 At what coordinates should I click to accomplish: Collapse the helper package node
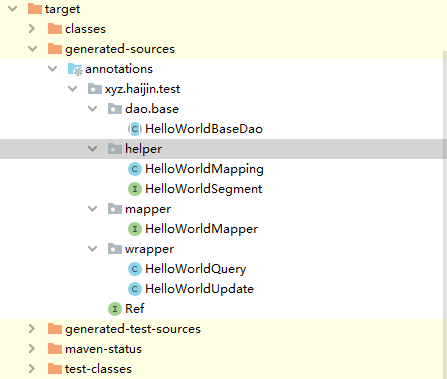pyautogui.click(x=92, y=149)
